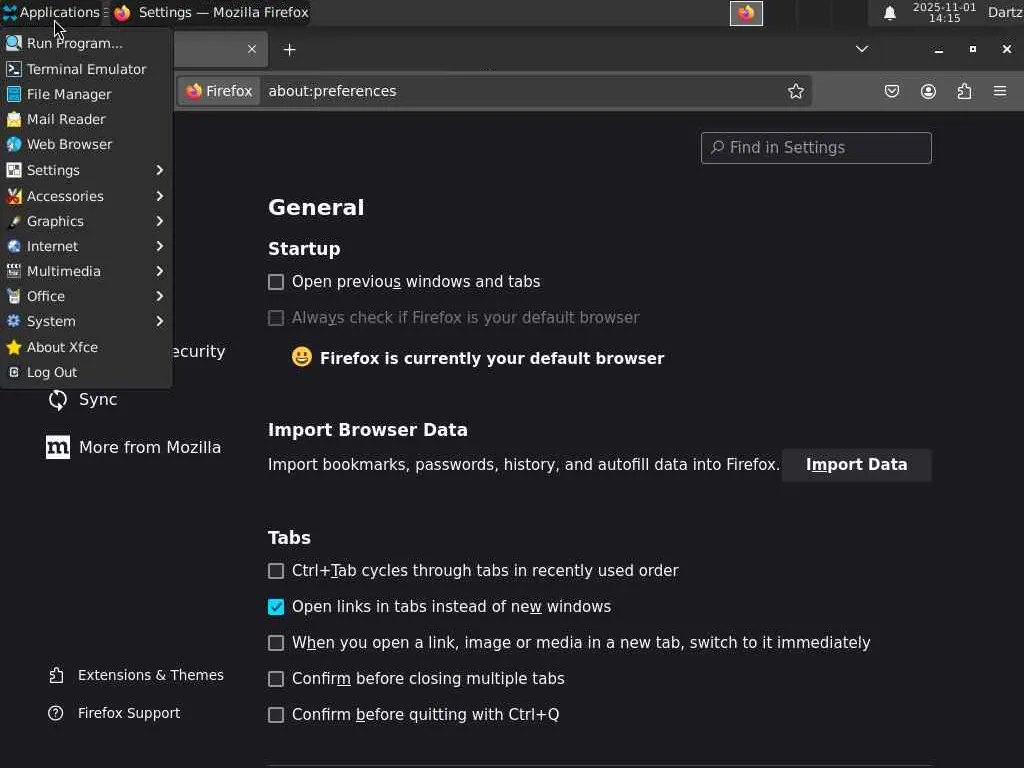
Task: Open the List all tabs dropdown
Action: [x=861, y=49]
